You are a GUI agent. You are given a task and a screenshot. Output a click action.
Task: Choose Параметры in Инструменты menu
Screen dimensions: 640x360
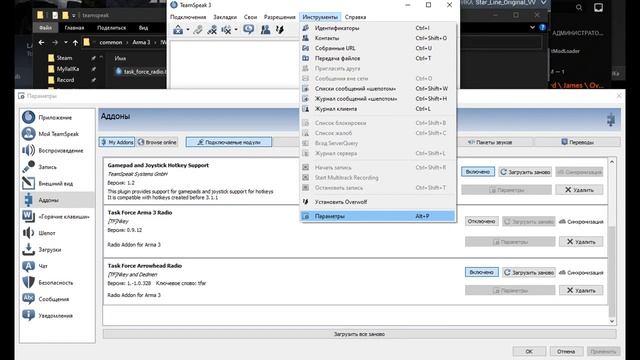tap(378, 216)
